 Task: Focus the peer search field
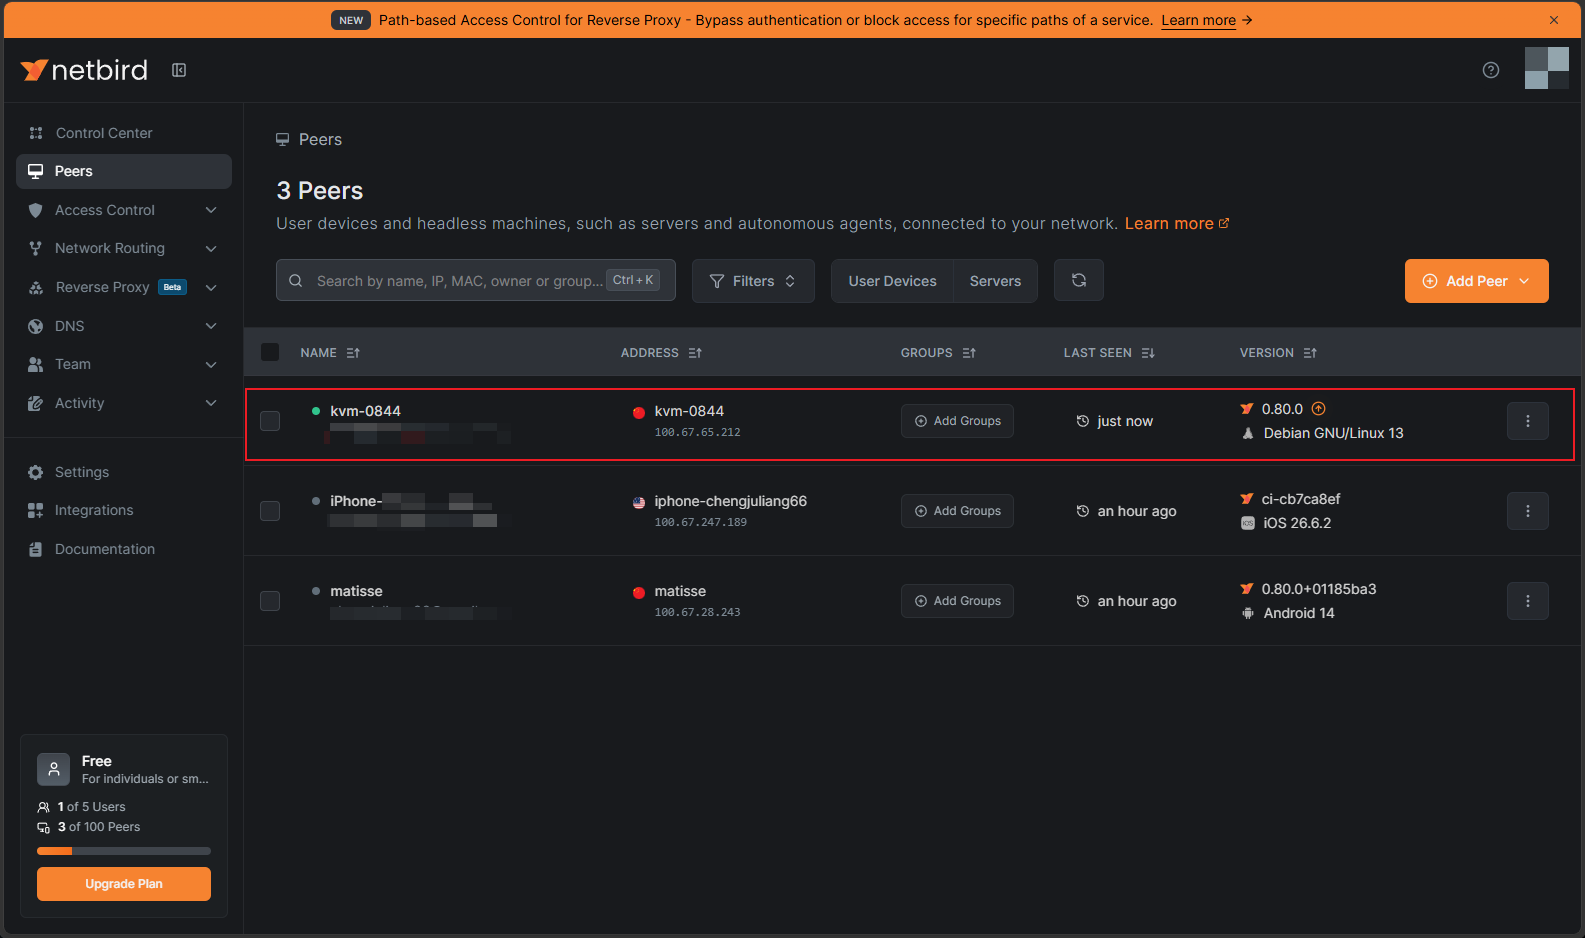(476, 281)
